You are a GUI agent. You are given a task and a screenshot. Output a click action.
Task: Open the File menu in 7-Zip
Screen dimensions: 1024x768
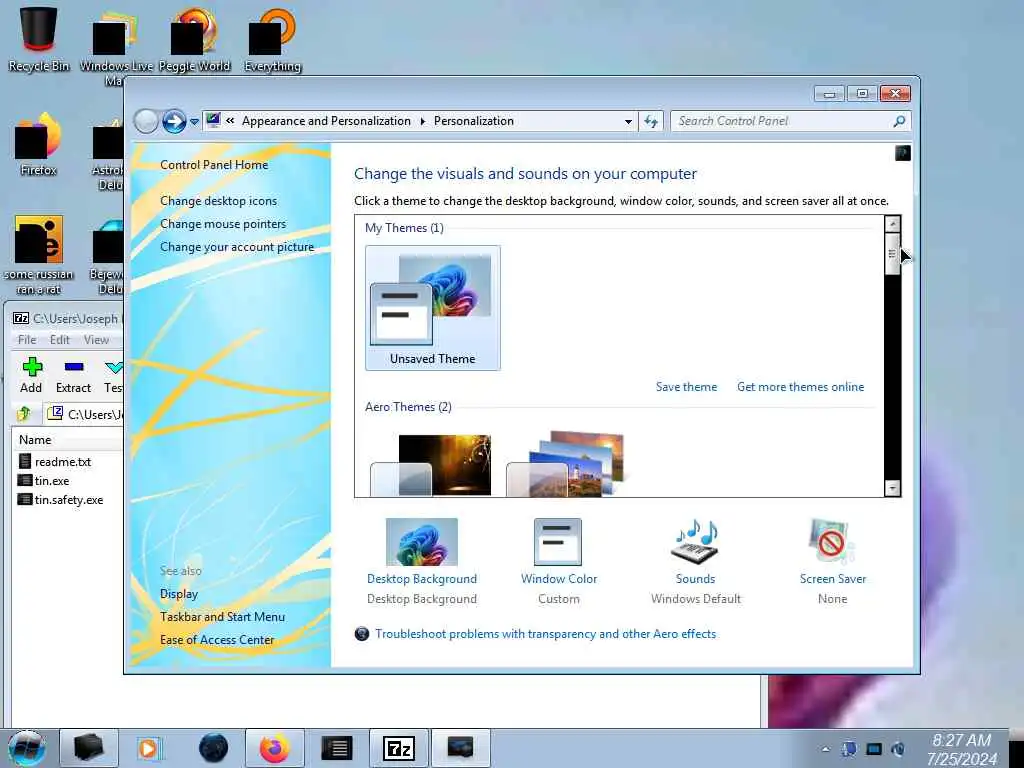pyautogui.click(x=27, y=340)
